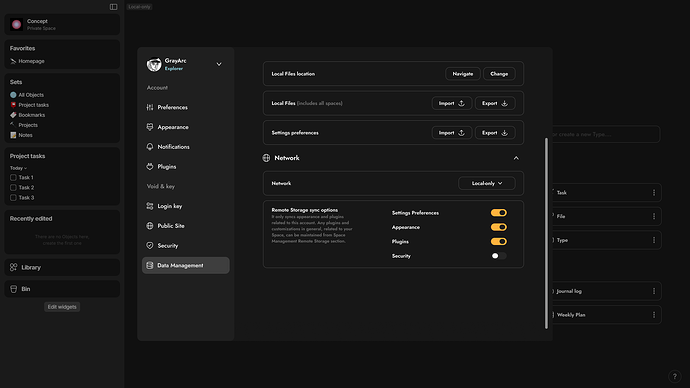
Task: Click the create new Type input field
Action: coord(606,134)
